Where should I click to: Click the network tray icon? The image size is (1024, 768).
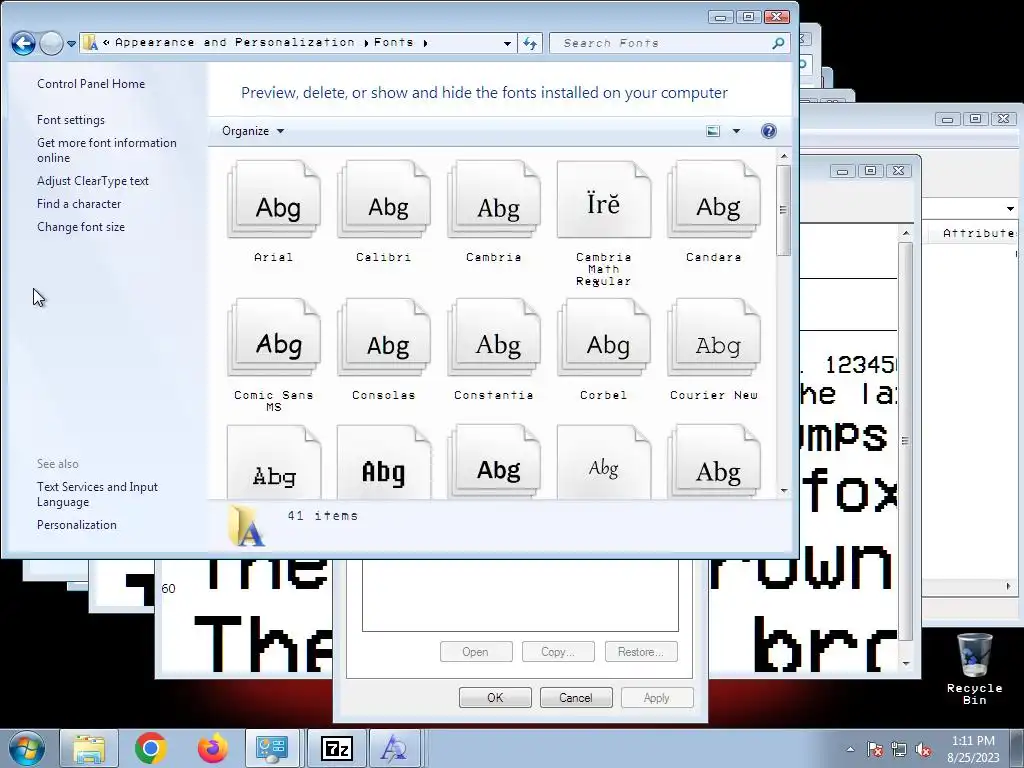point(899,749)
